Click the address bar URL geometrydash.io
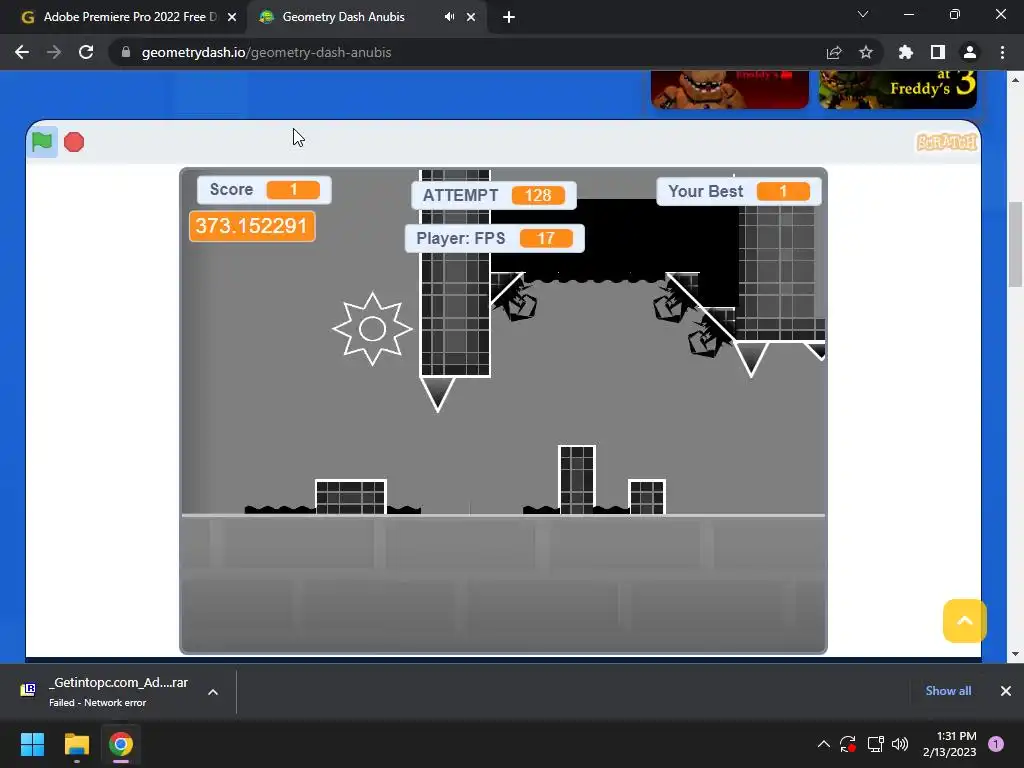This screenshot has width=1024, height=768. pos(266,52)
